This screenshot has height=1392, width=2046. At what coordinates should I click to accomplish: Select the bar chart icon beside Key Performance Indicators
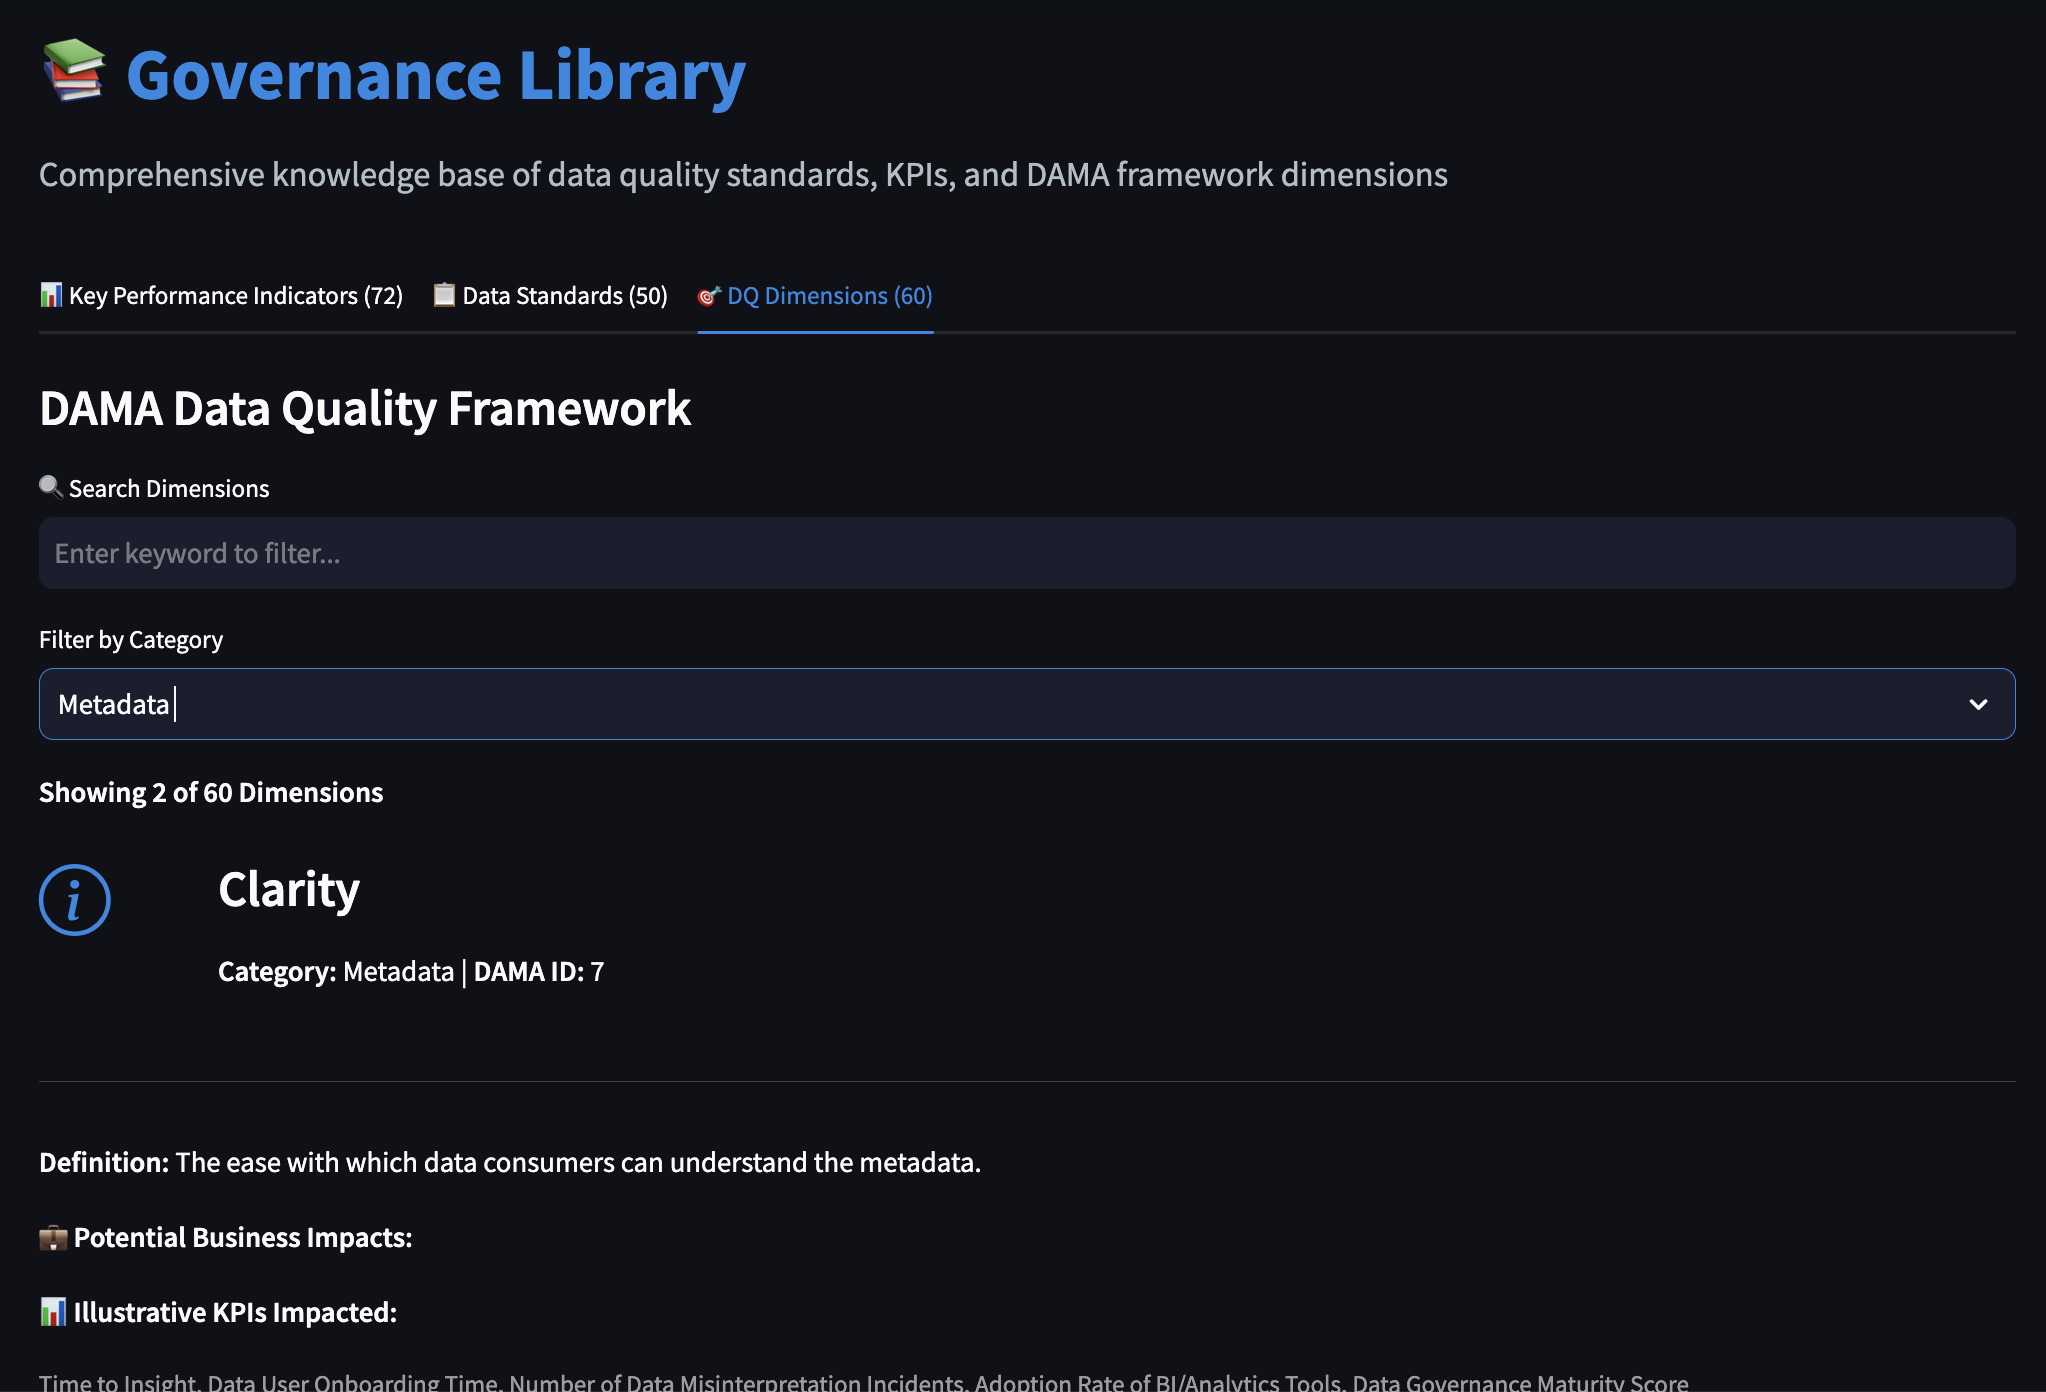49,295
